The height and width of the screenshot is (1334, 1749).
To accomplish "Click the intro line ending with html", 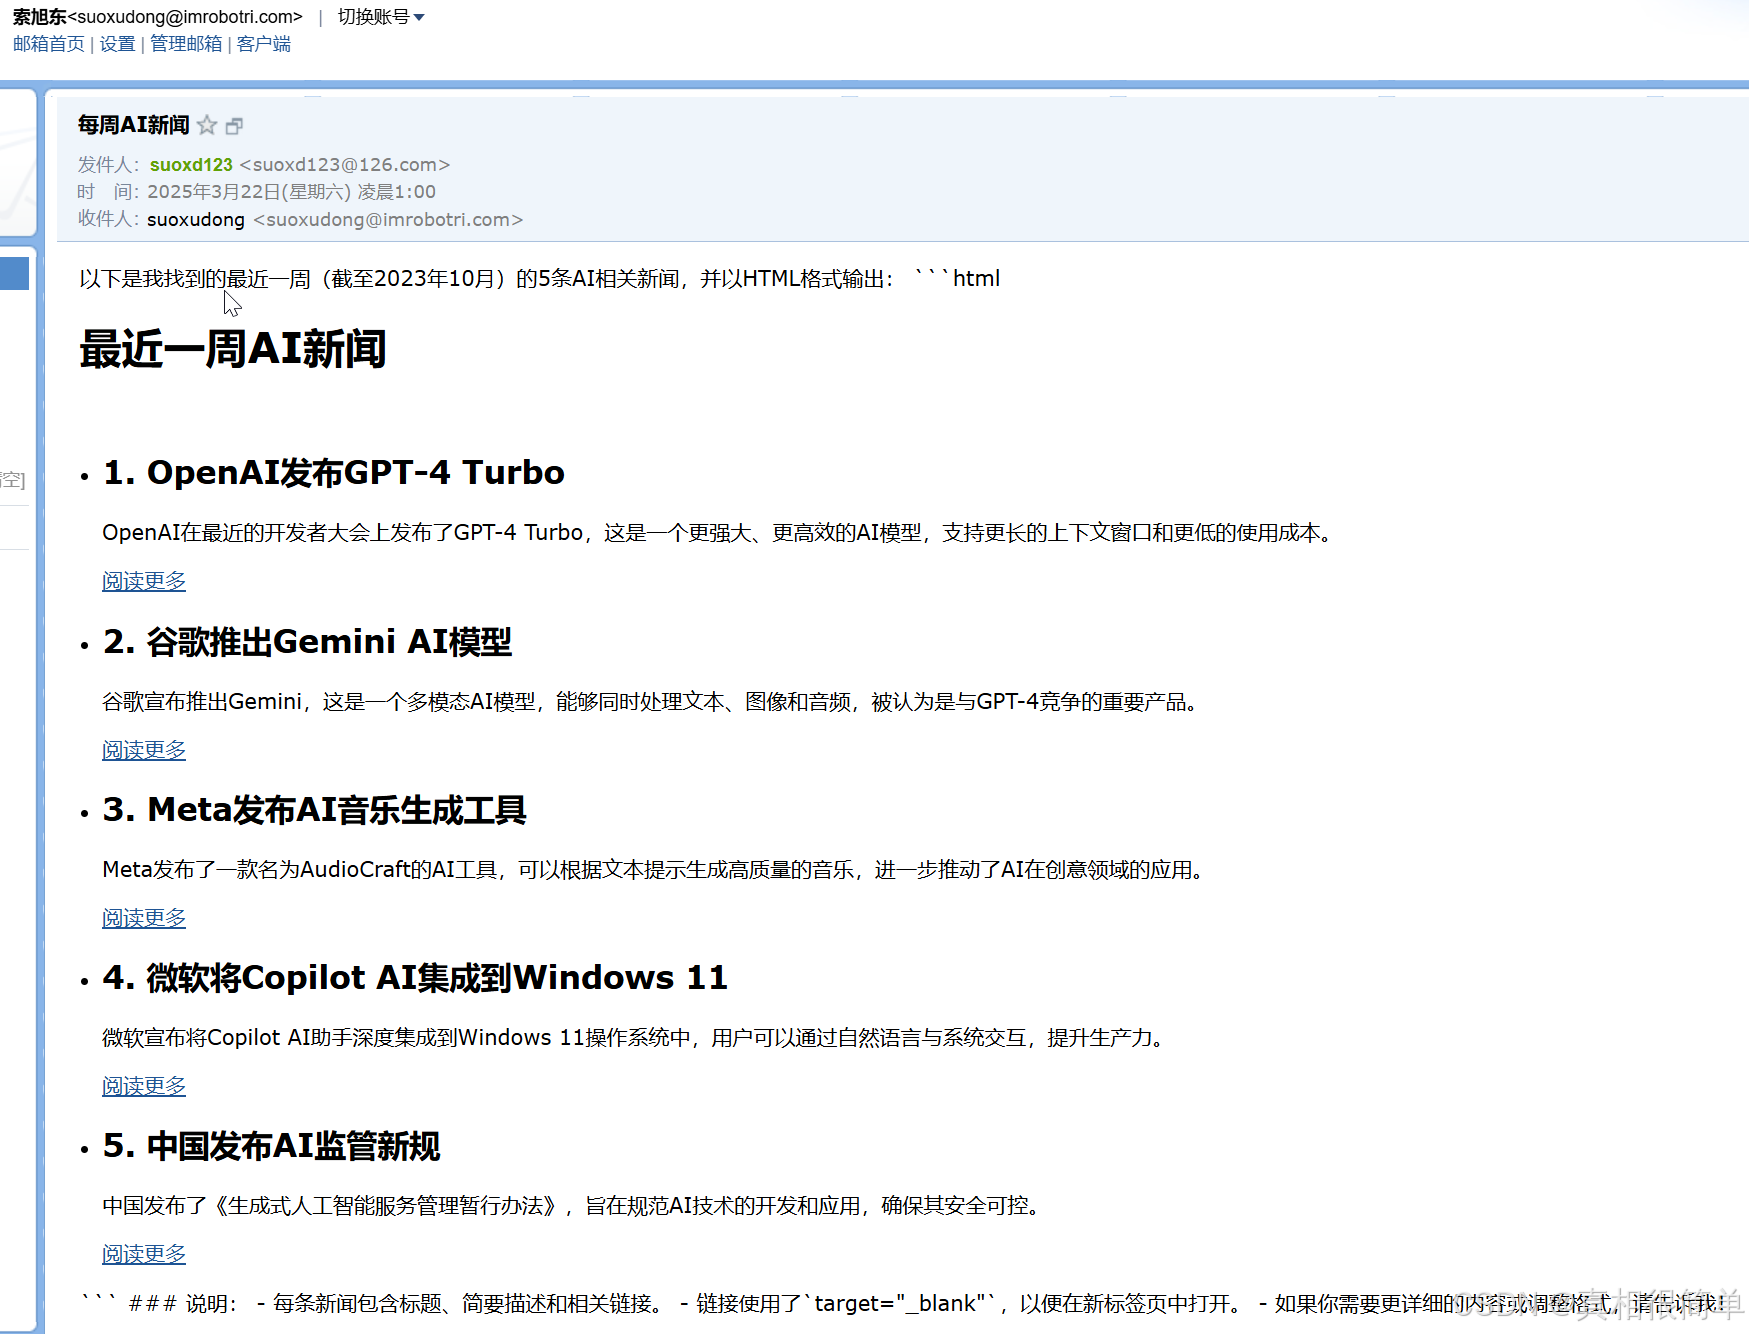I will pyautogui.click(x=540, y=279).
